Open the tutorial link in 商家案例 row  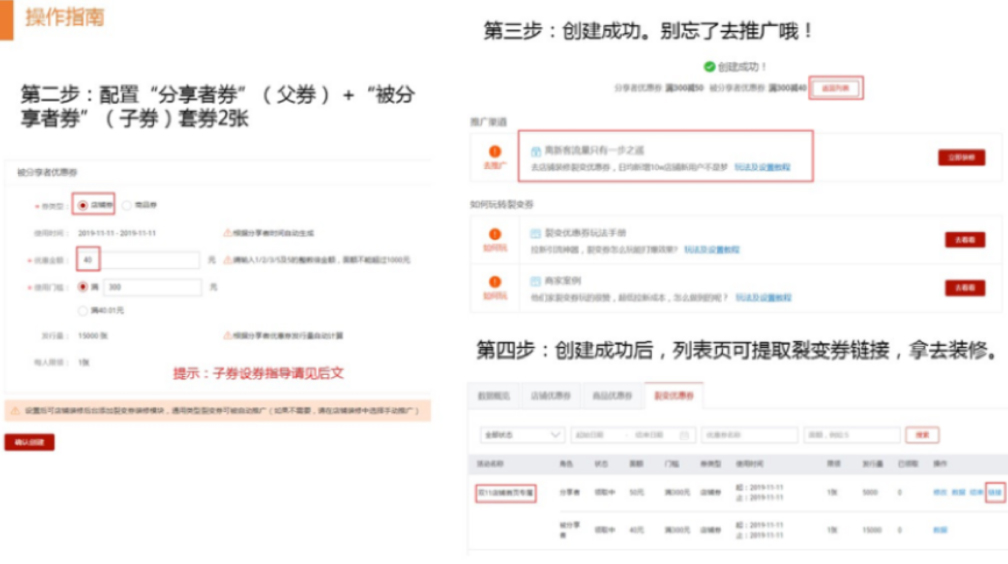coord(763,298)
